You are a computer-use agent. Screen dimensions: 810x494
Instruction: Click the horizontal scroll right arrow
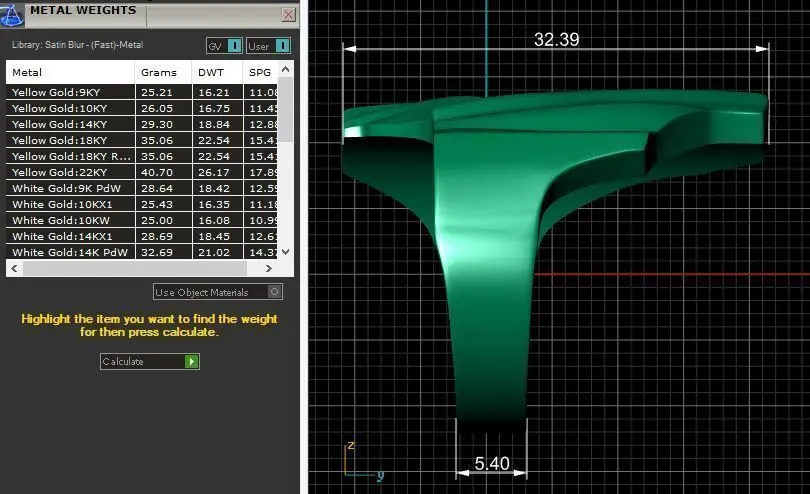pyautogui.click(x=269, y=268)
